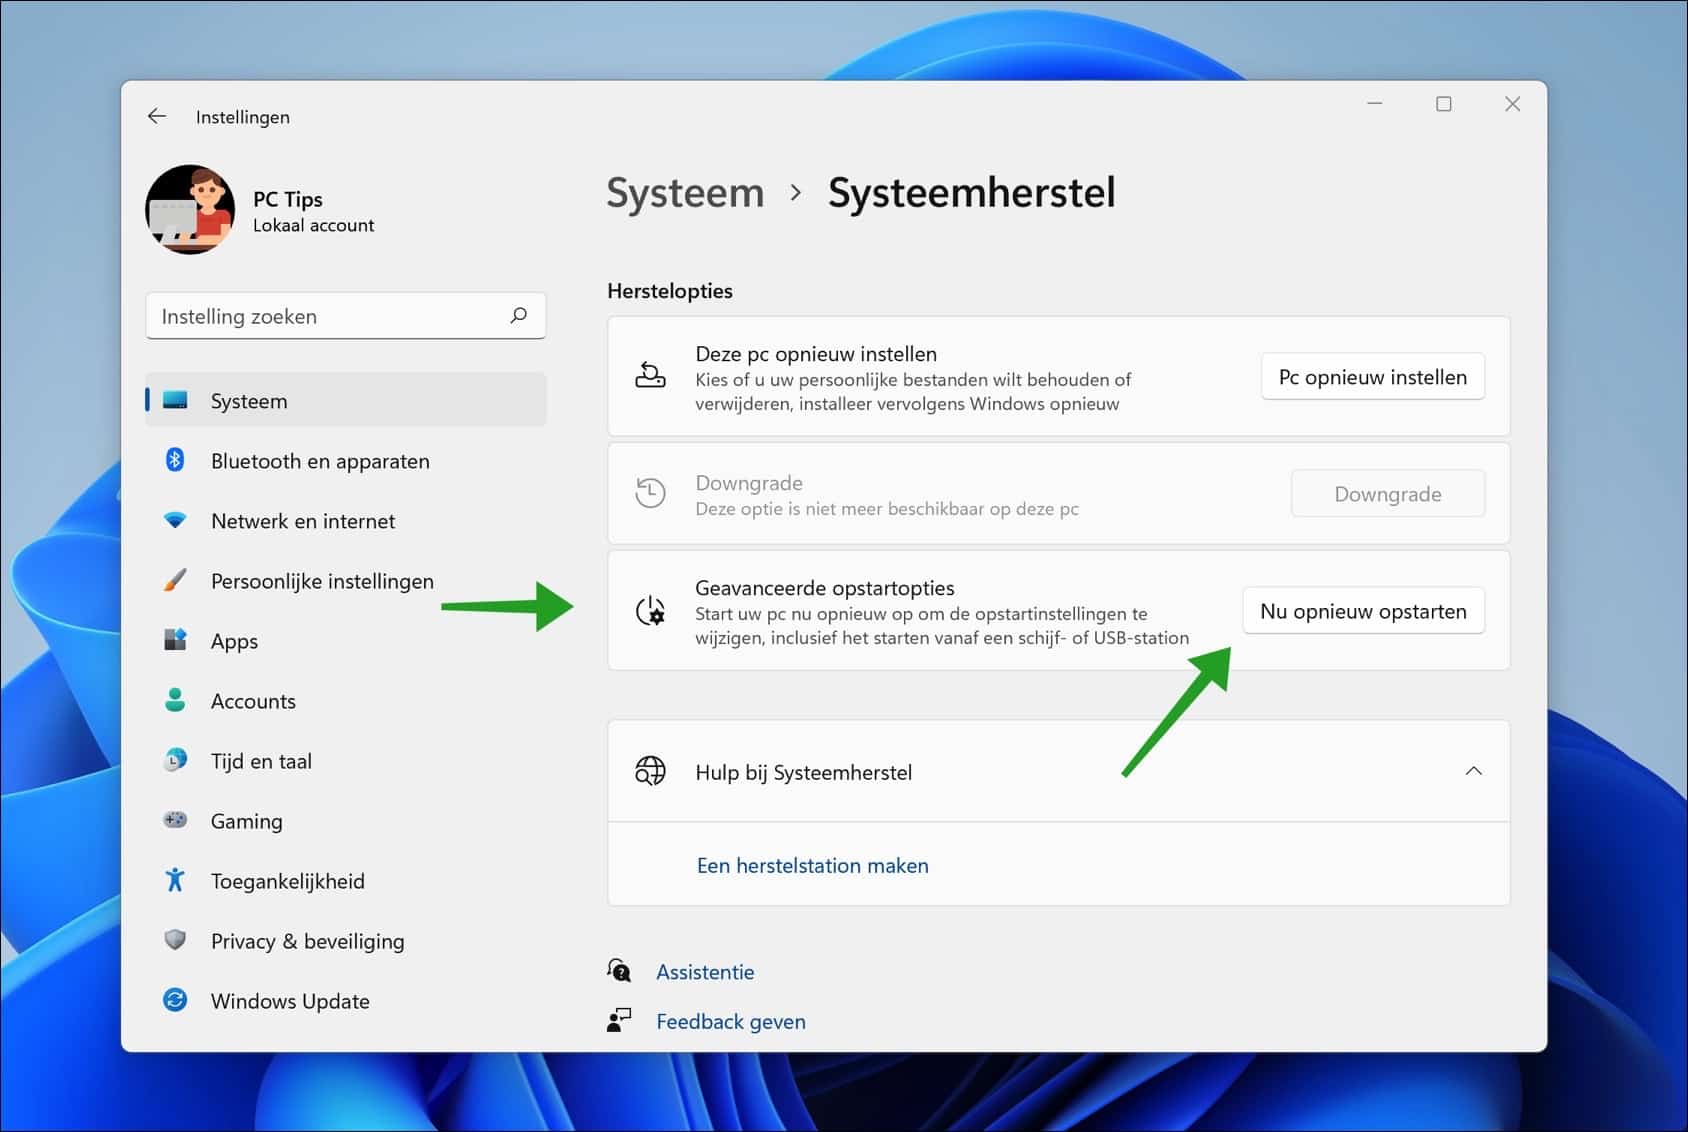1688x1132 pixels.
Task: Open Accounts using the person icon
Action: tap(177, 700)
